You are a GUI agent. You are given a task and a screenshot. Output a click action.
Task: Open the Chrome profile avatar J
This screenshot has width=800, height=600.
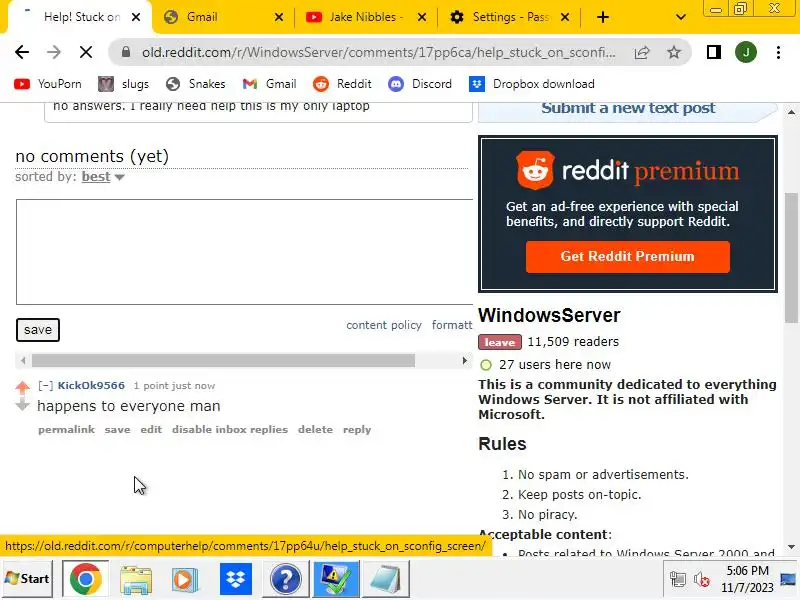click(x=745, y=52)
